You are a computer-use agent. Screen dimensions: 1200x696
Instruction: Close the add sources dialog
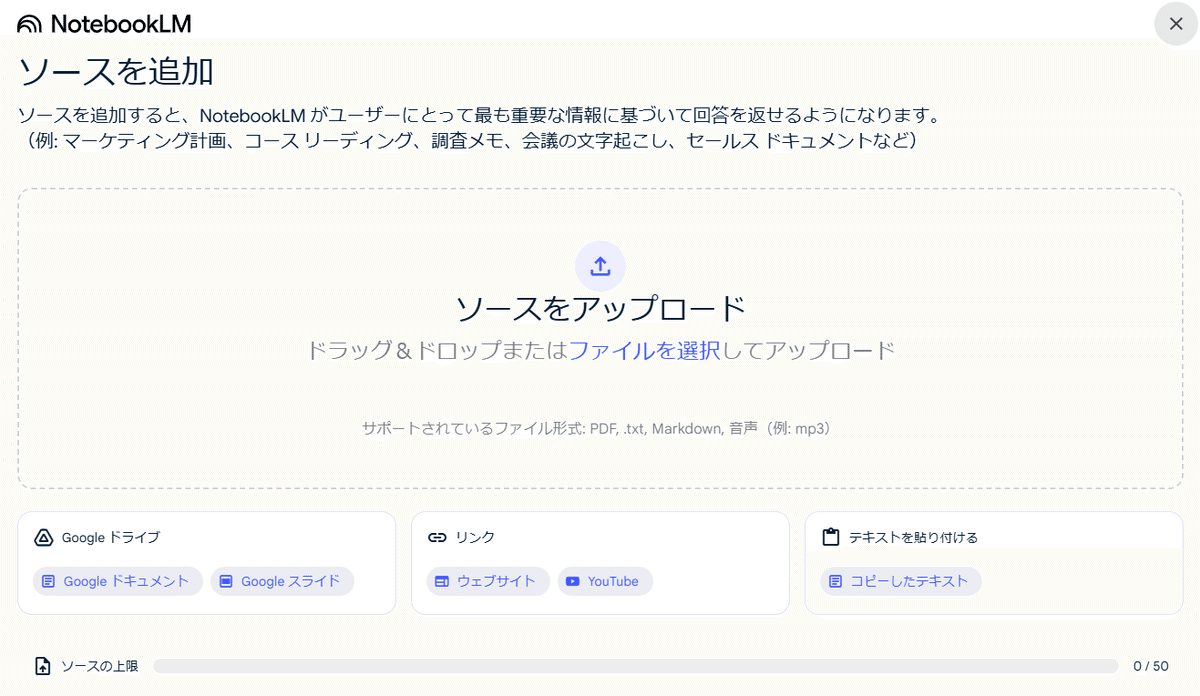coord(1176,24)
